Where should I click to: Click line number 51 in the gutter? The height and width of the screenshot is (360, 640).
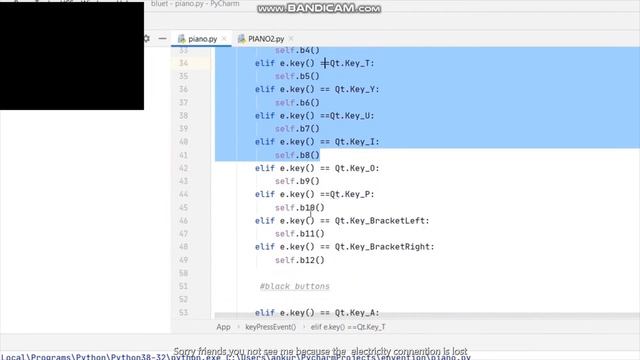(184, 286)
